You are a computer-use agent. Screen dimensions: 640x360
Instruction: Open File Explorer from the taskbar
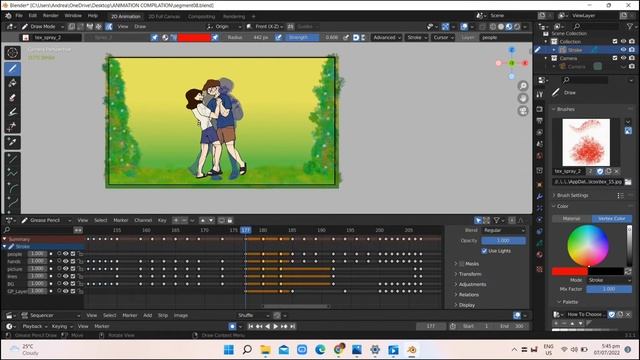click(x=265, y=350)
